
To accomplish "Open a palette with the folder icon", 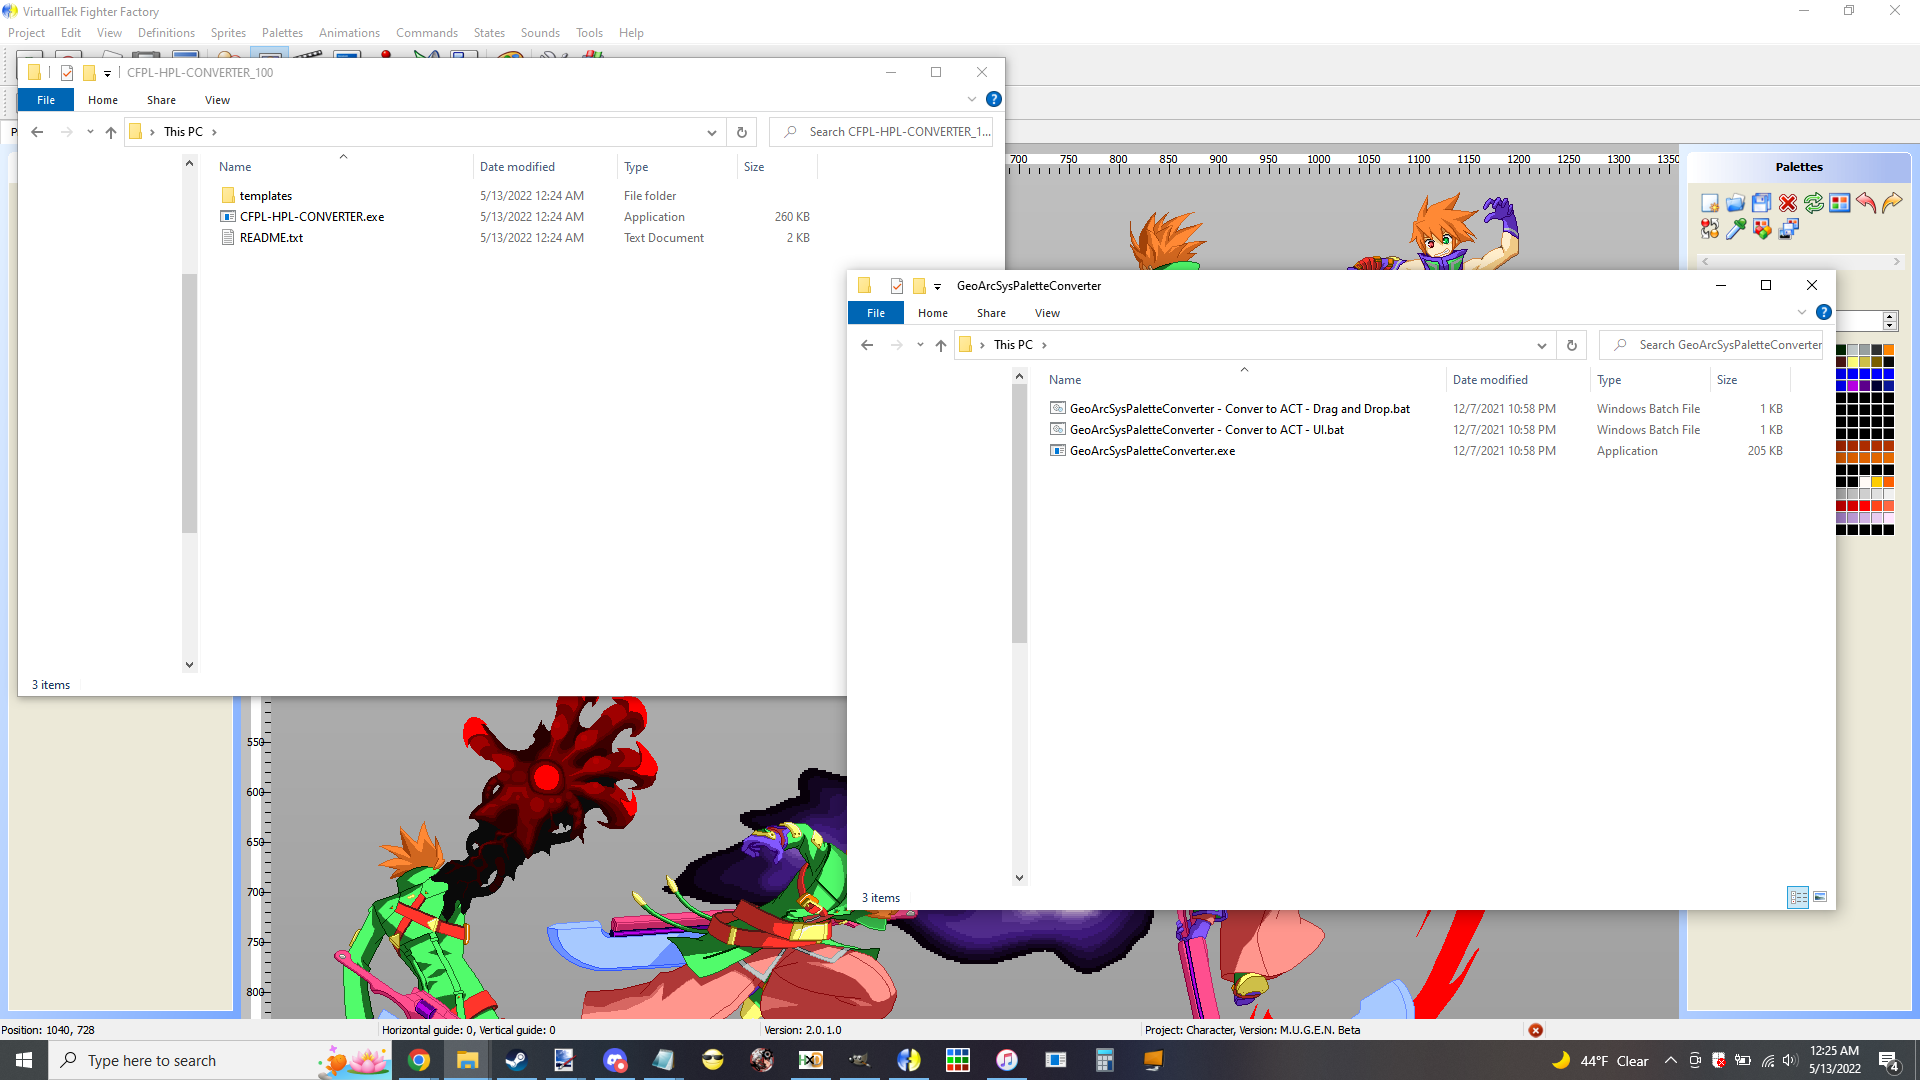I will pos(1735,203).
